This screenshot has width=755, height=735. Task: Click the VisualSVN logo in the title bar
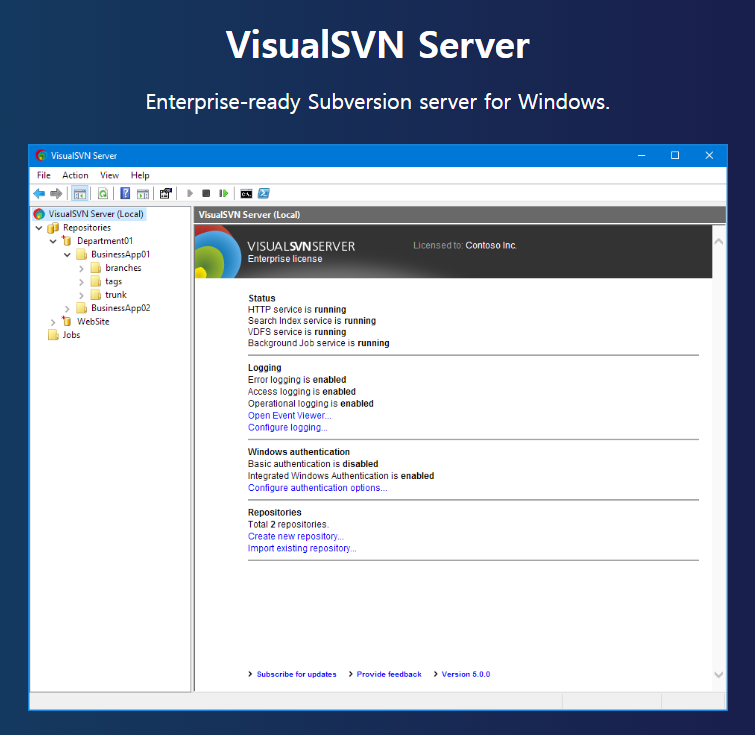pyautogui.click(x=41, y=155)
